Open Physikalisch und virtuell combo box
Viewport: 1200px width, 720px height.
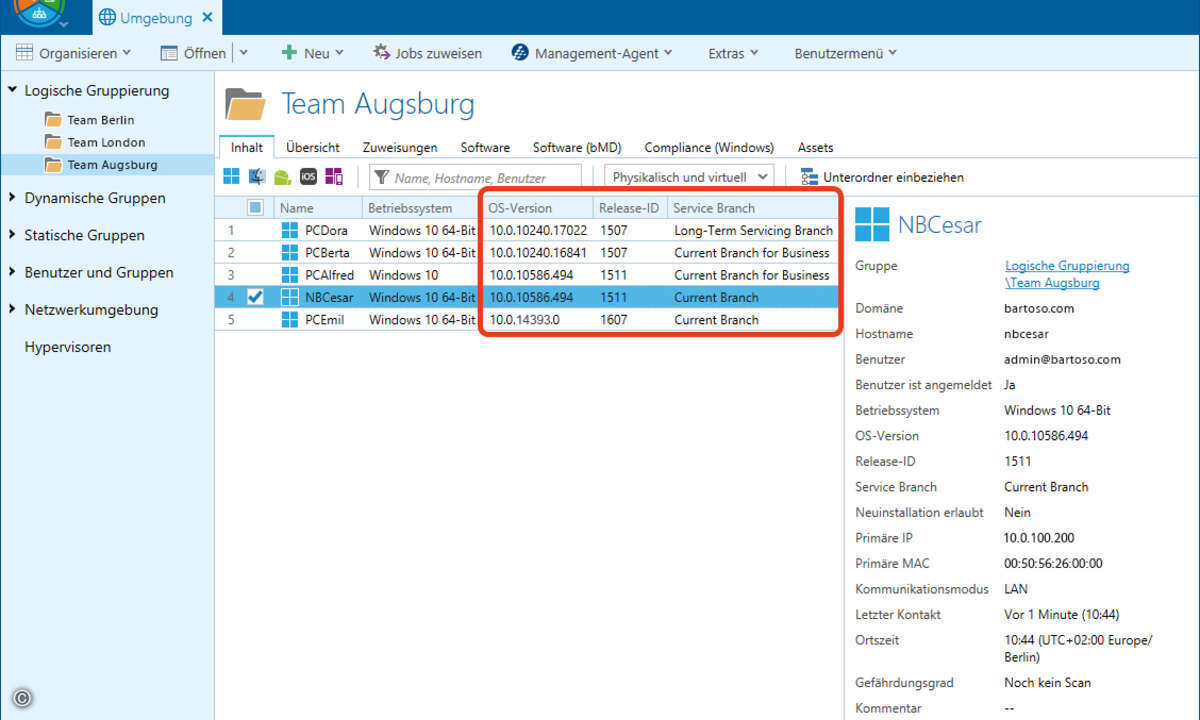[689, 177]
